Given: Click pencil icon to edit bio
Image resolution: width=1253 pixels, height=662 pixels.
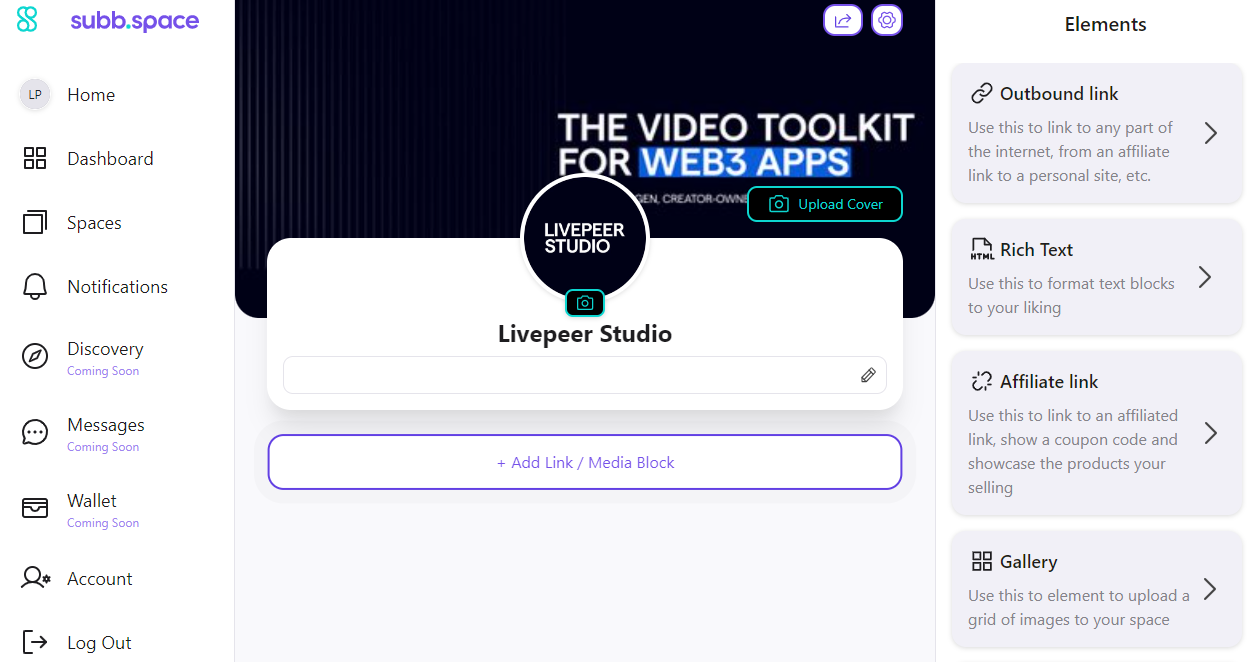Looking at the screenshot, I should pyautogui.click(x=868, y=375).
